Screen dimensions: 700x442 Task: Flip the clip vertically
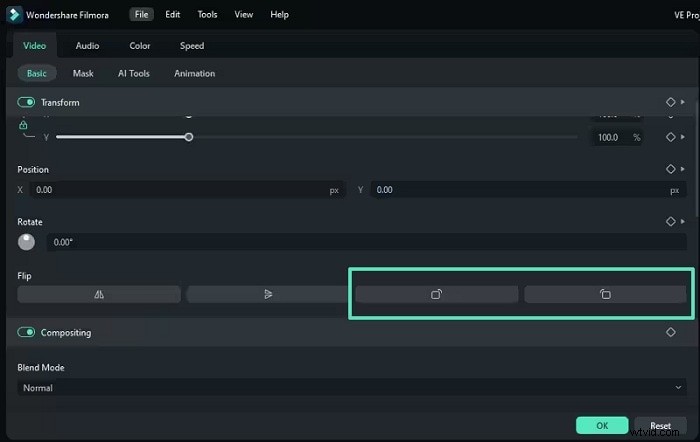(x=267, y=294)
